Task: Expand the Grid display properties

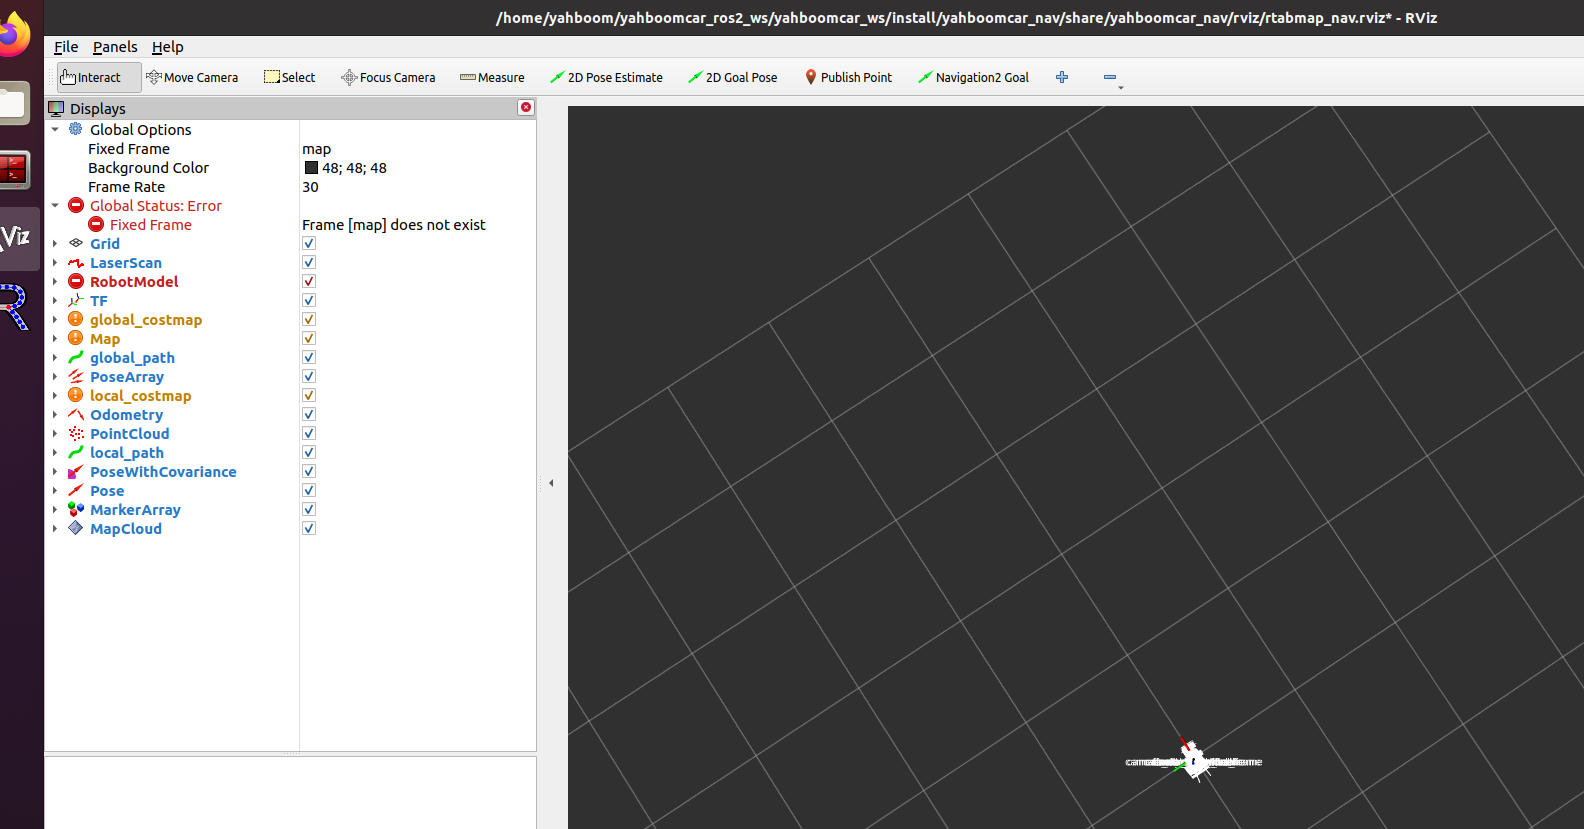Action: coord(55,243)
